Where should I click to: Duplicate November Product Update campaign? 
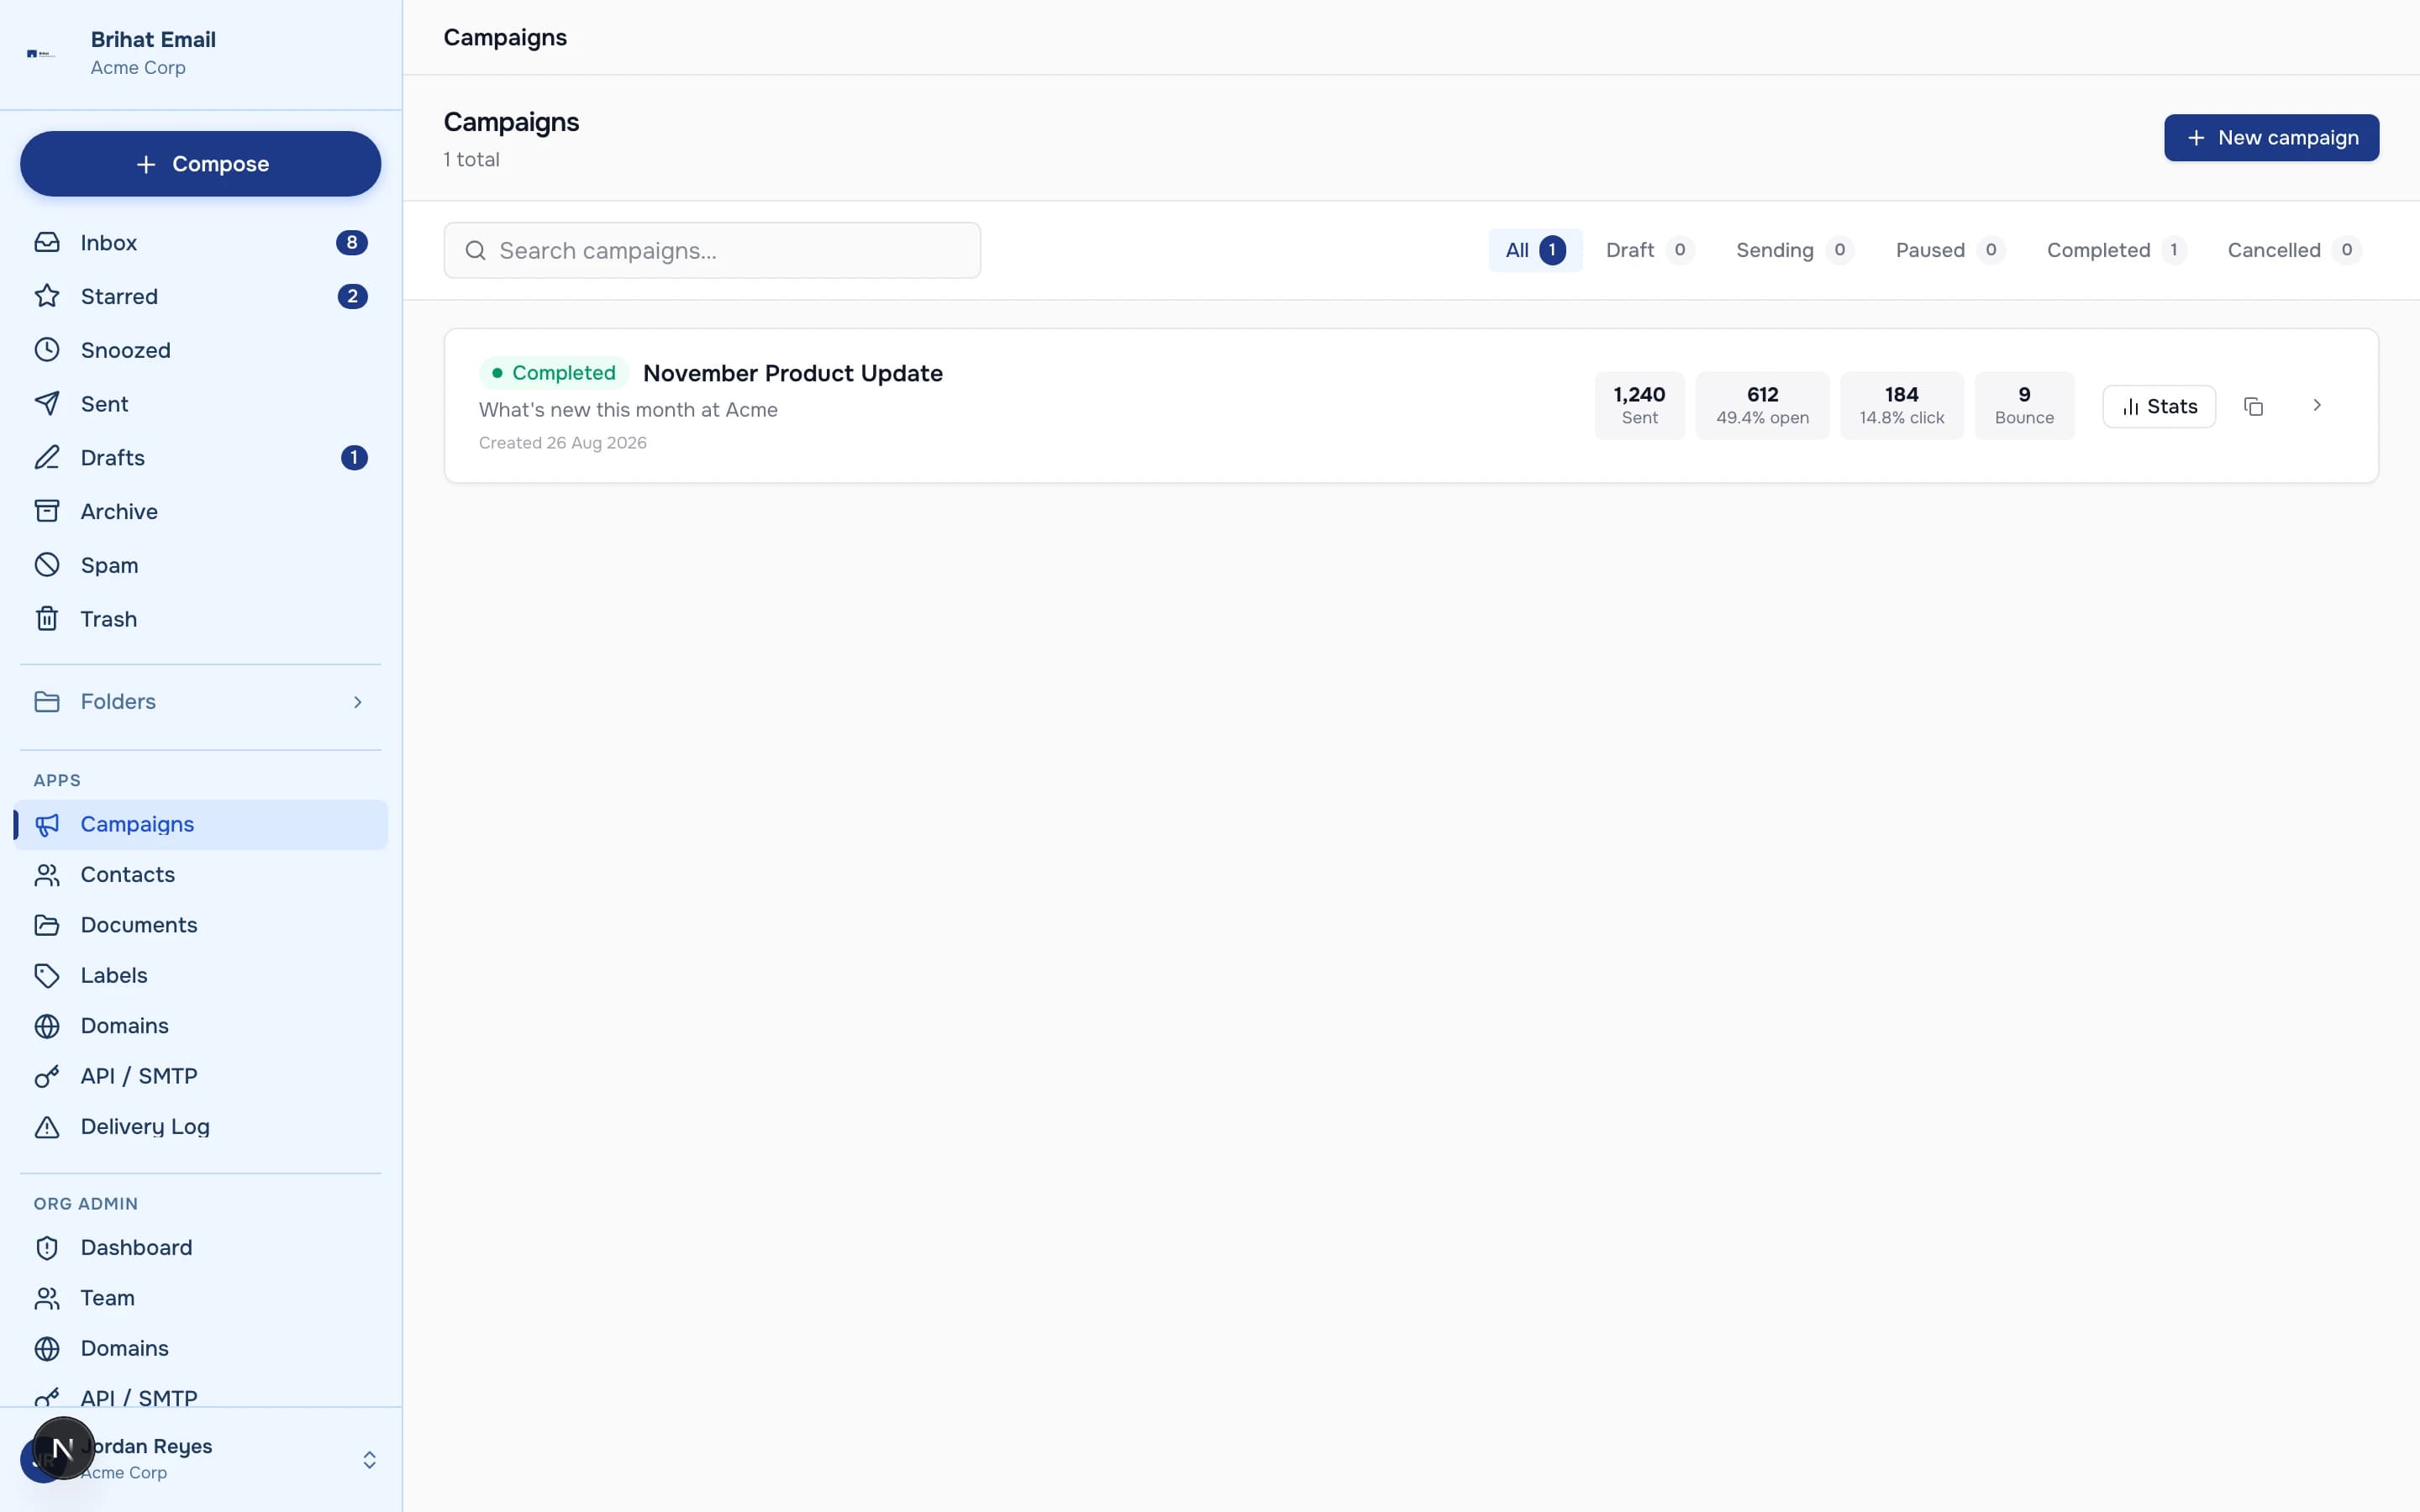click(x=2253, y=406)
